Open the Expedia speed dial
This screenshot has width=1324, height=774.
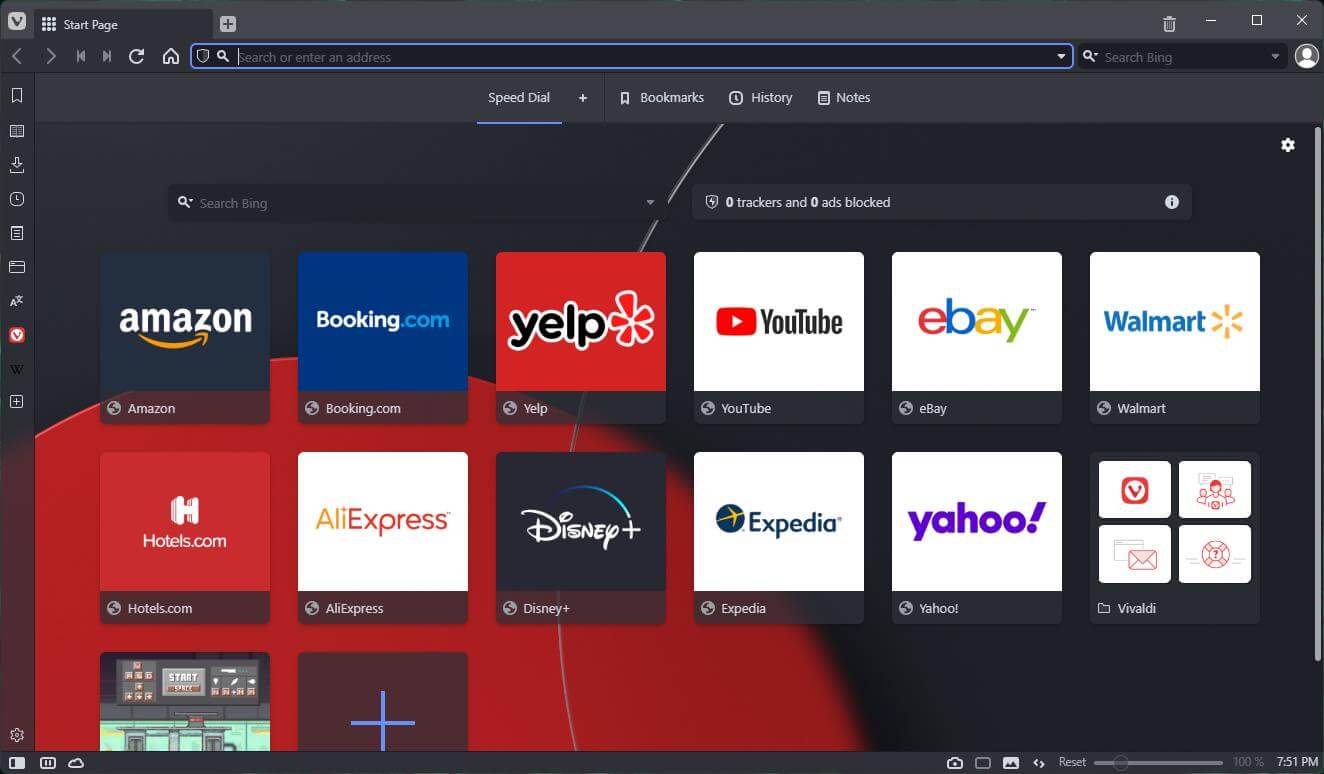pyautogui.click(x=779, y=538)
